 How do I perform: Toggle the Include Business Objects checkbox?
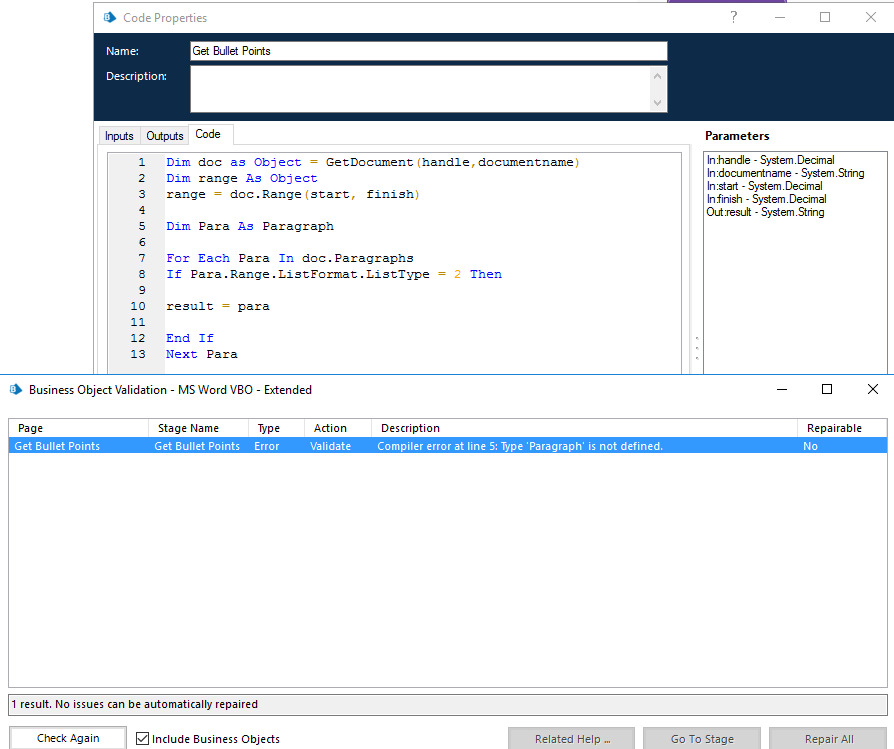143,738
